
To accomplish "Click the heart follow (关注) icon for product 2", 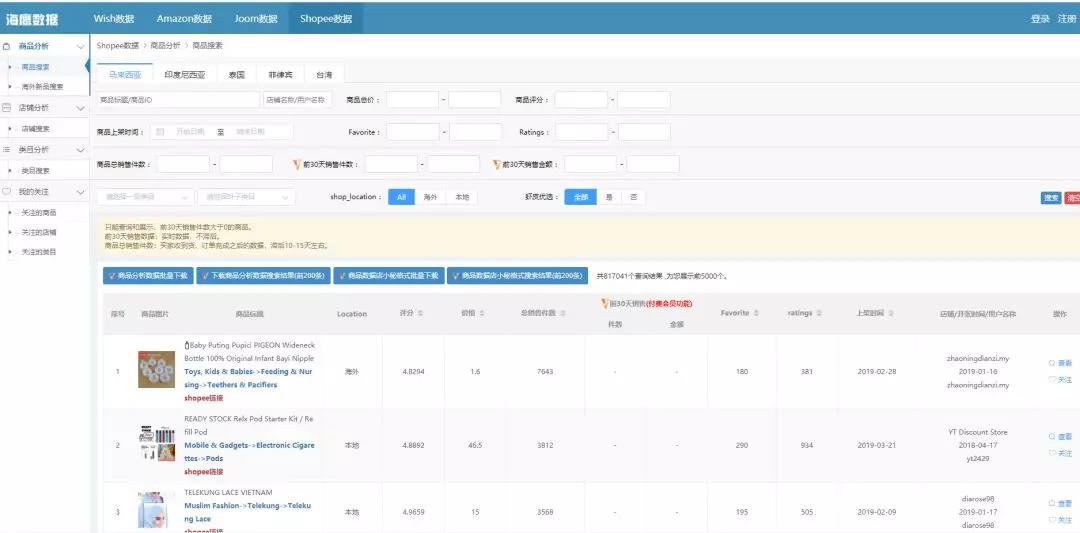I will [x=1051, y=453].
